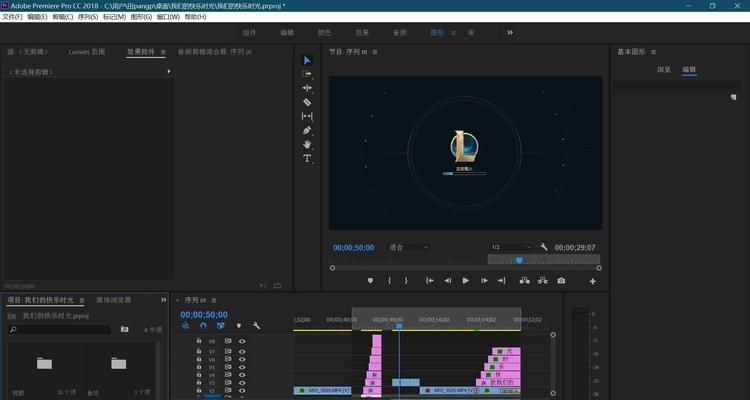Hide track V3 output eye
750x400 pixels.
point(242,383)
